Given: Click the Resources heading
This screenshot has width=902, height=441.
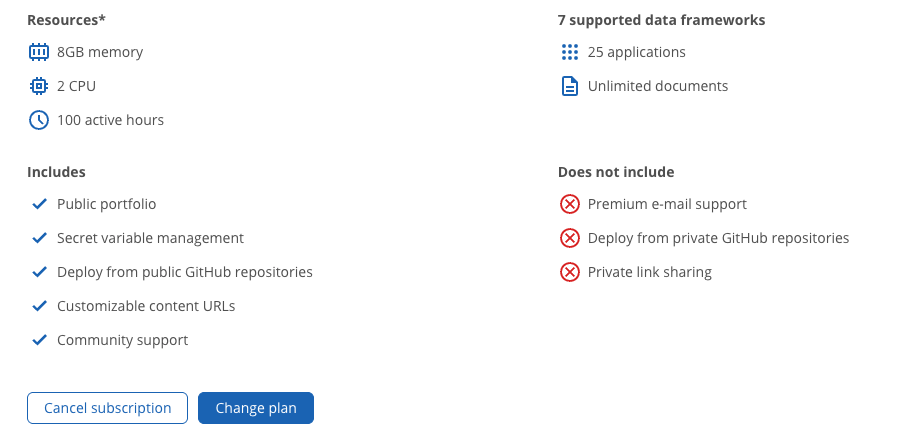Looking at the screenshot, I should tap(66, 20).
